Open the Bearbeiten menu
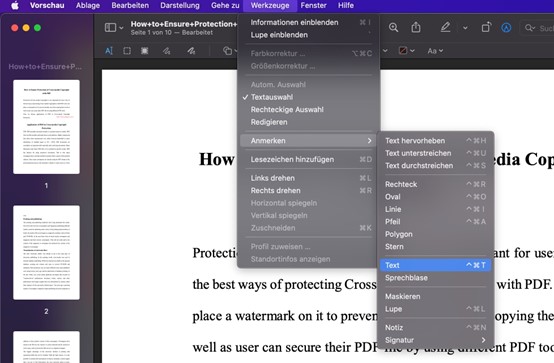554x363 pixels. tap(130, 5)
